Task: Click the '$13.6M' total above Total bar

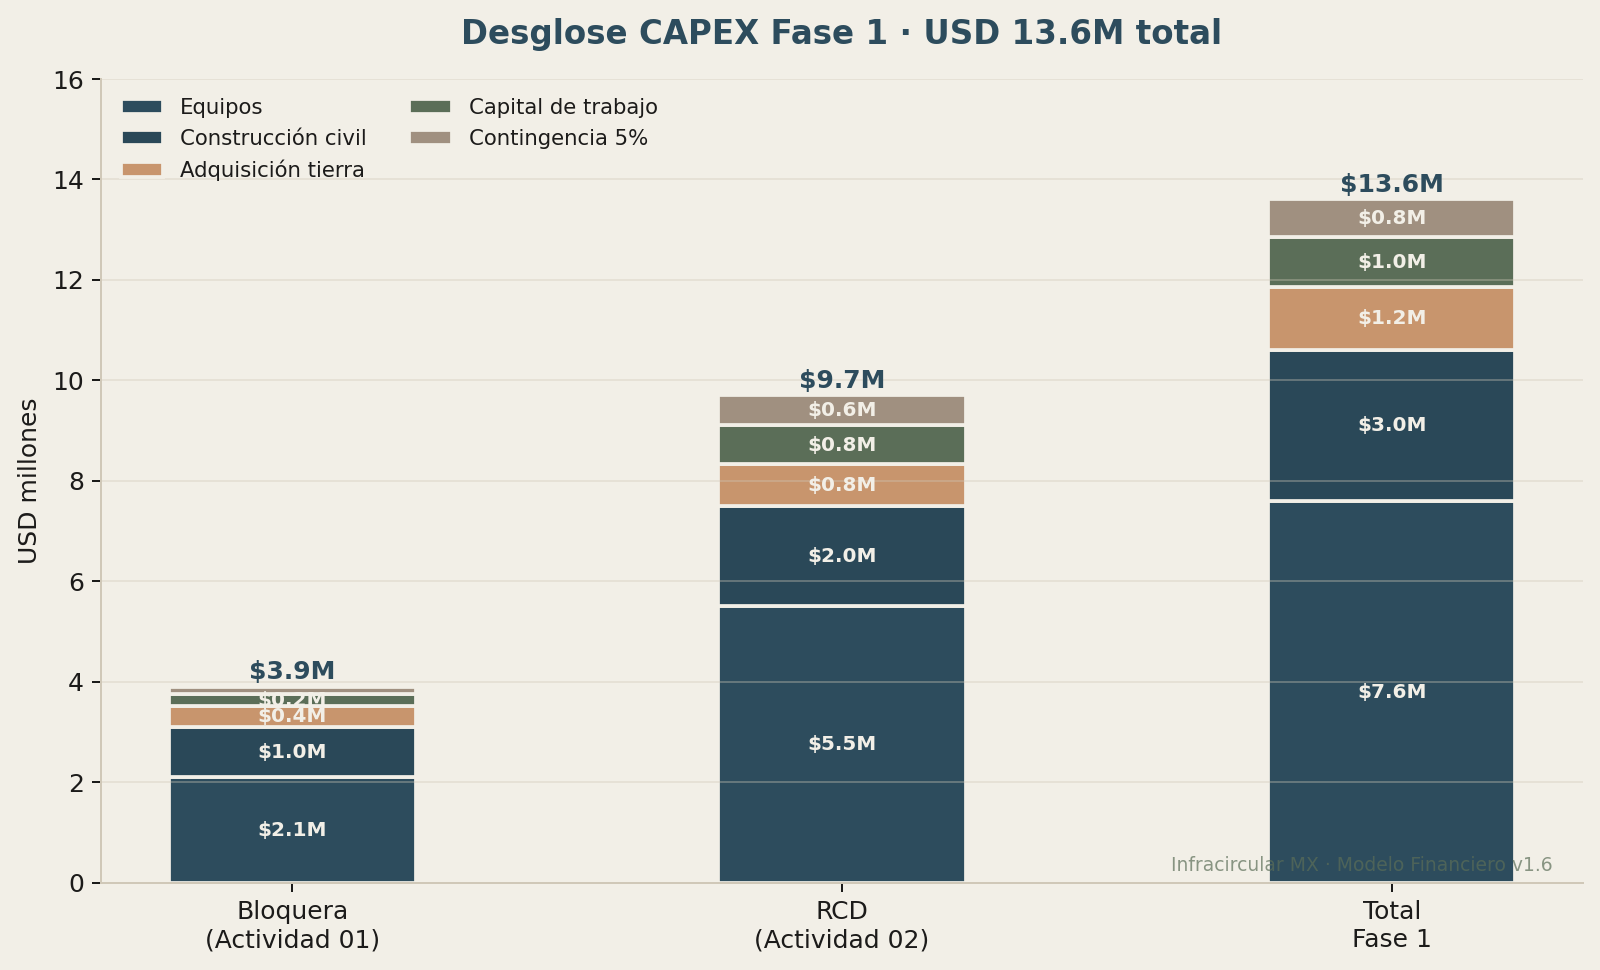Action: pyautogui.click(x=1392, y=184)
